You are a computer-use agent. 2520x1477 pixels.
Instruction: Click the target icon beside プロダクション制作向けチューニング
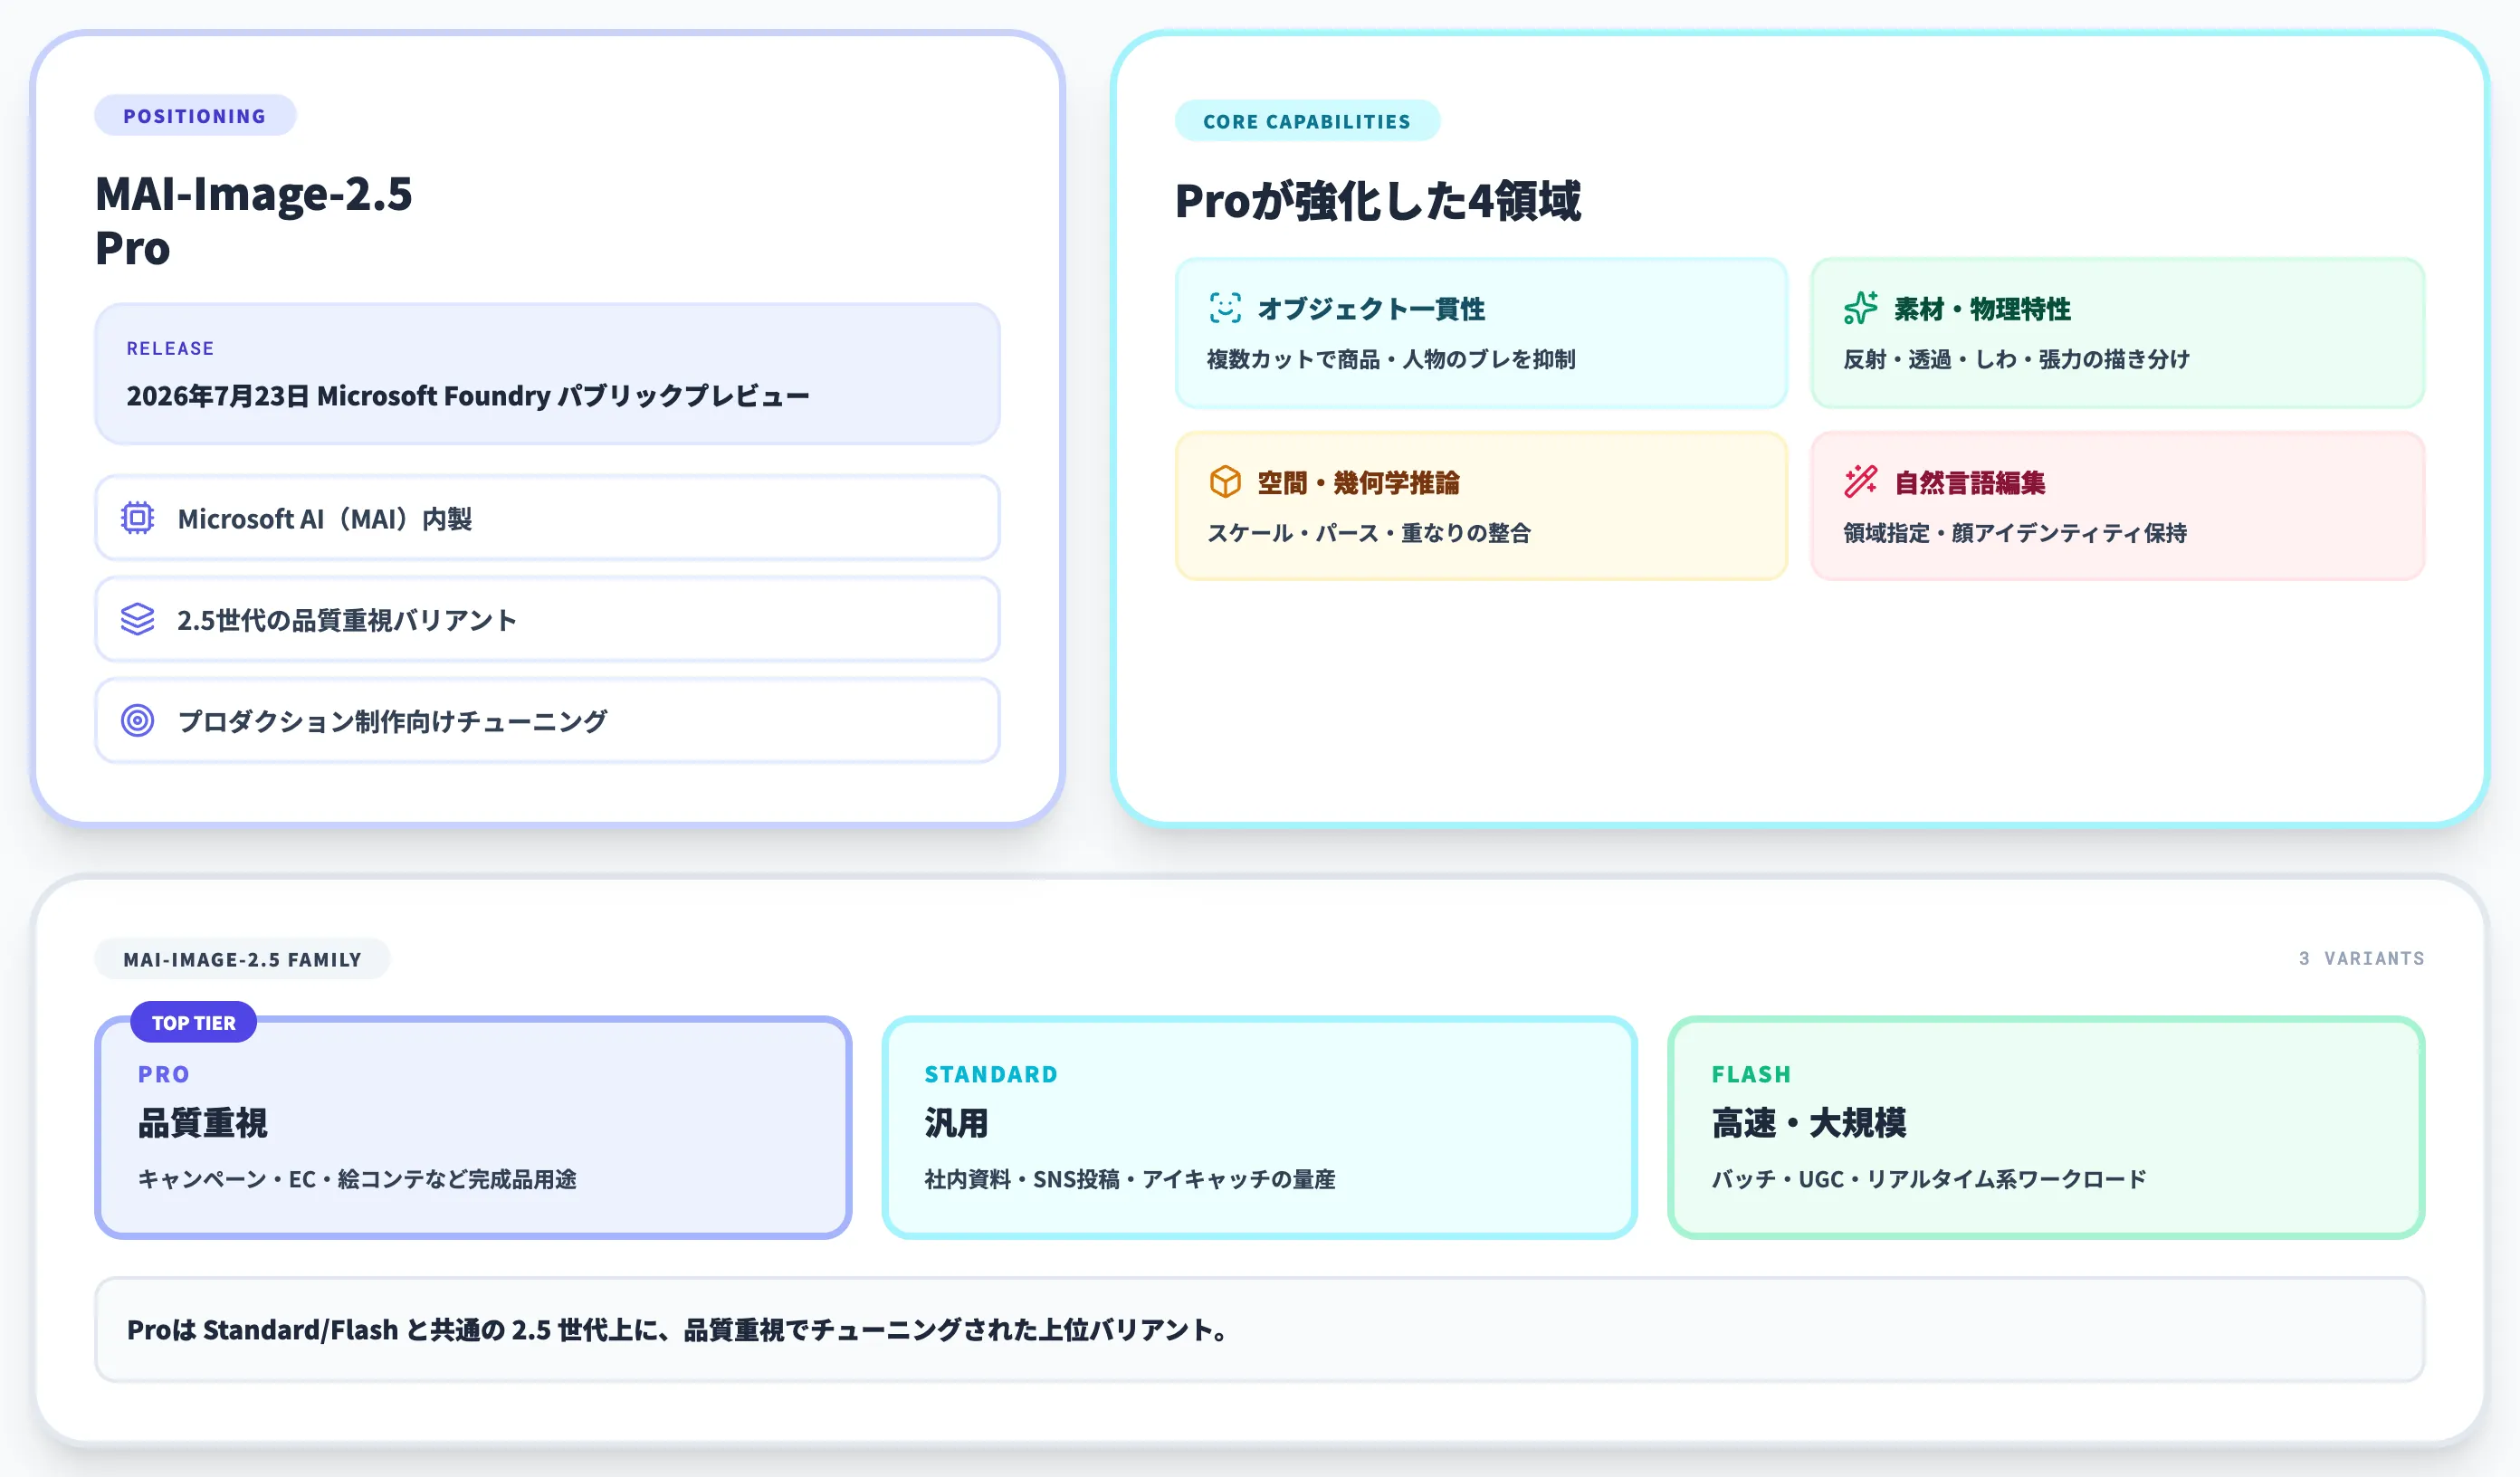[x=137, y=720]
